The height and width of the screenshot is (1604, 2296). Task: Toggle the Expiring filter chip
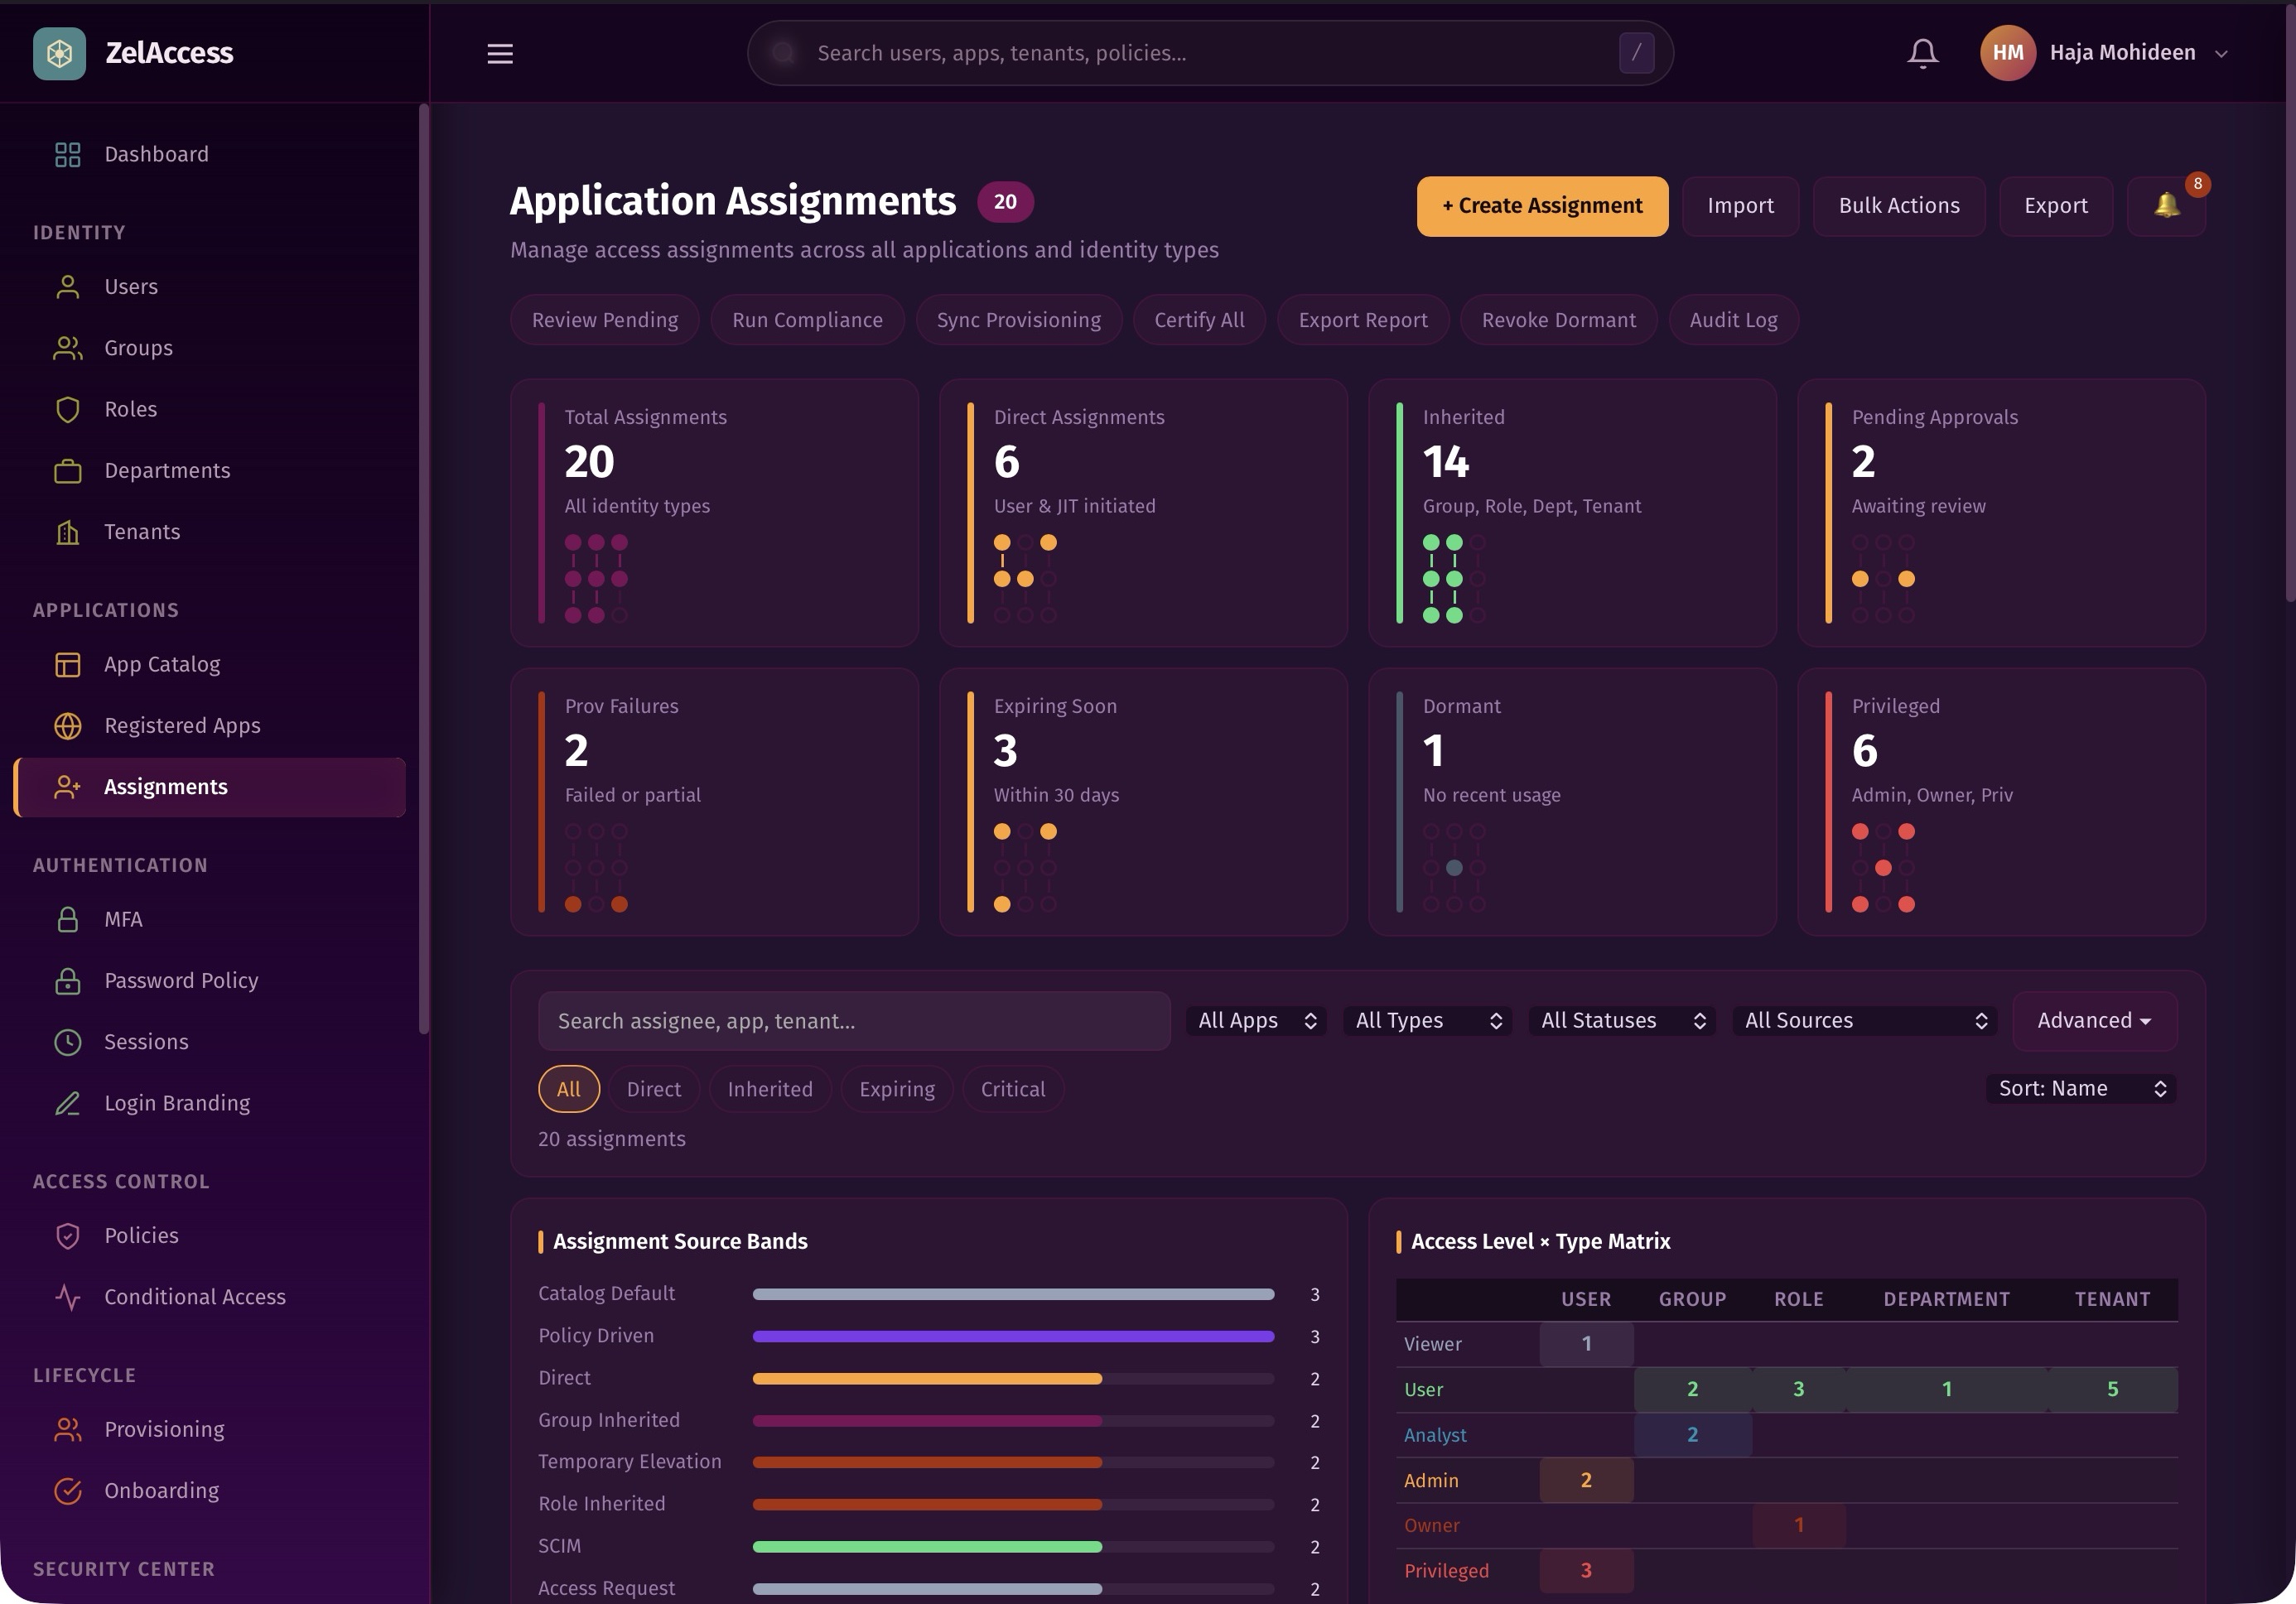(x=896, y=1089)
